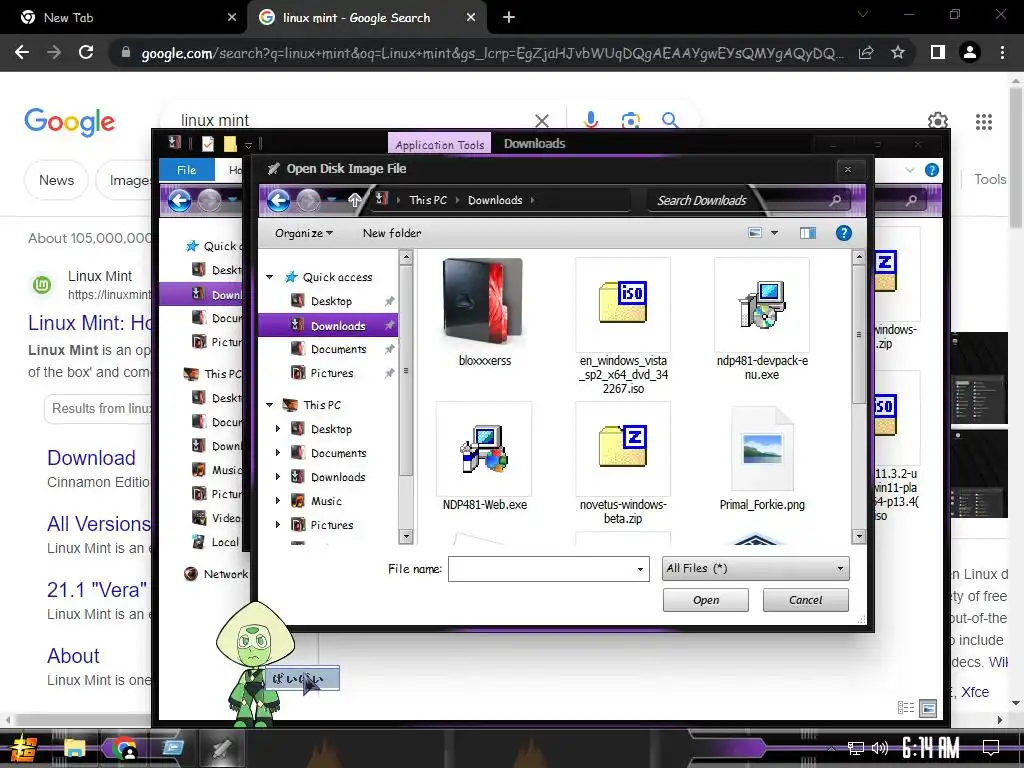Open the bloxxxerss folder thumbnail
Screen dimensions: 1024x768
[484, 300]
